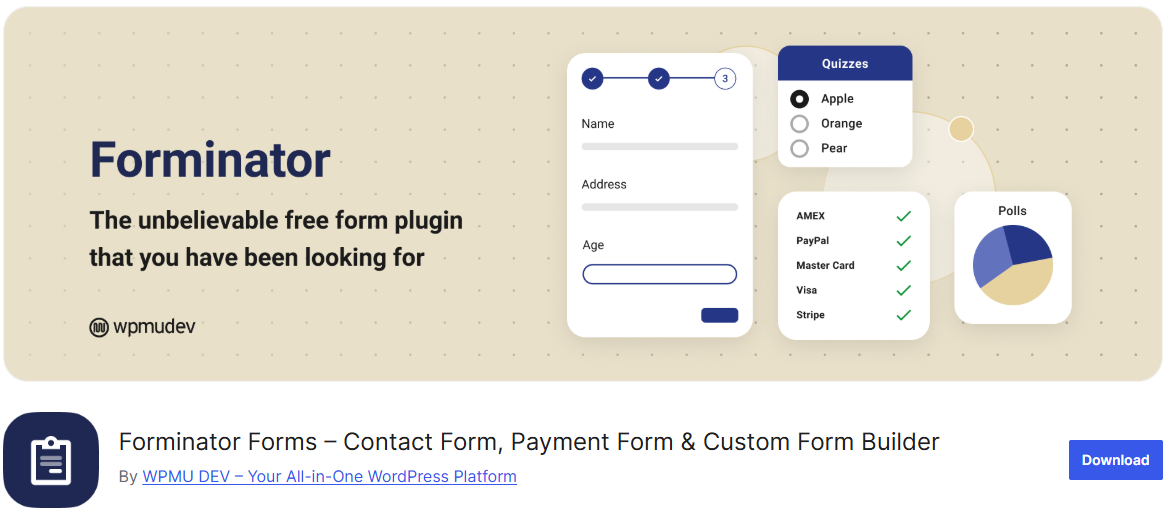
Task: Click the green checkmark next to AMEX
Action: point(904,216)
